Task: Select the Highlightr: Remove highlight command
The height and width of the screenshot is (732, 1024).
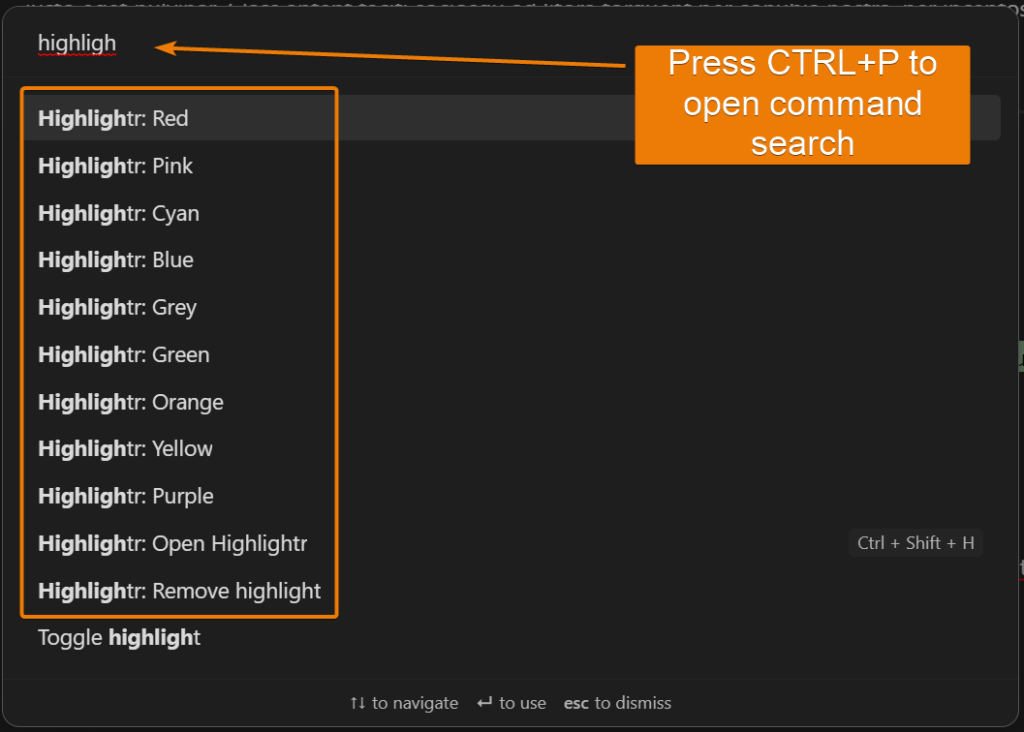Action: point(178,590)
